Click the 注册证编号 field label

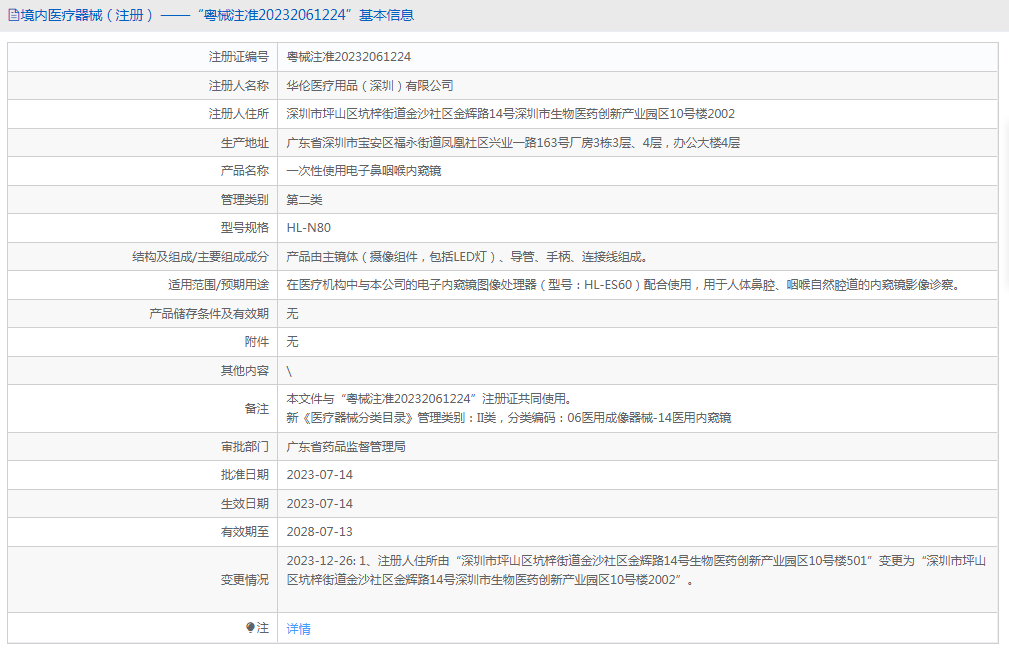click(x=239, y=57)
